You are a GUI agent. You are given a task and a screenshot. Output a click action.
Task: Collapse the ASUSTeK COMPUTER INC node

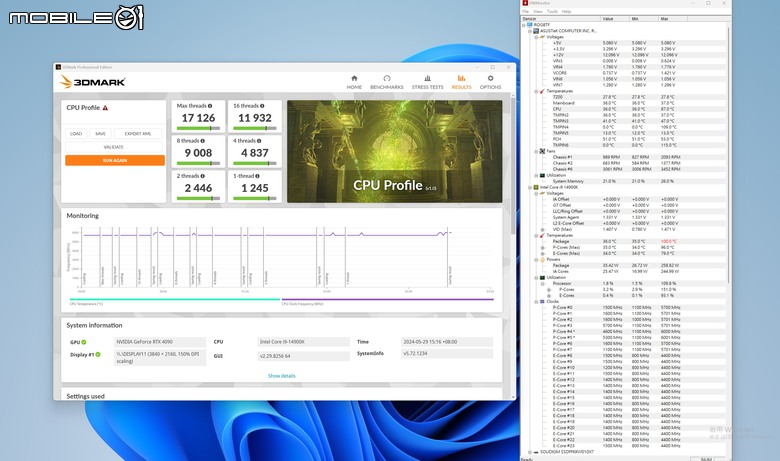coord(530,31)
